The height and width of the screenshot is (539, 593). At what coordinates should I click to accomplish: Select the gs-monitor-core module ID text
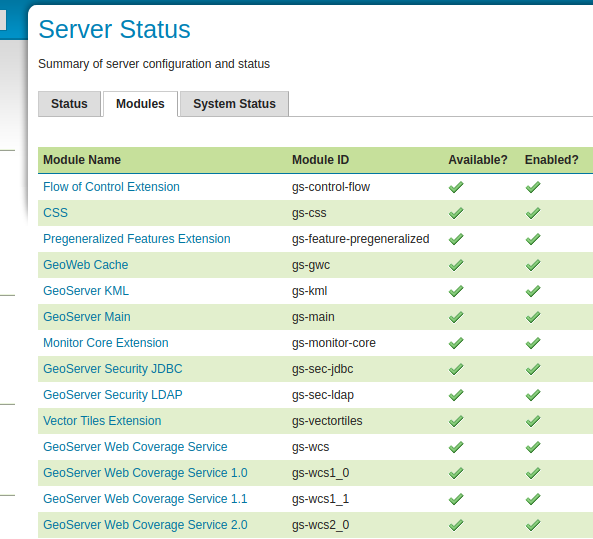pos(334,343)
